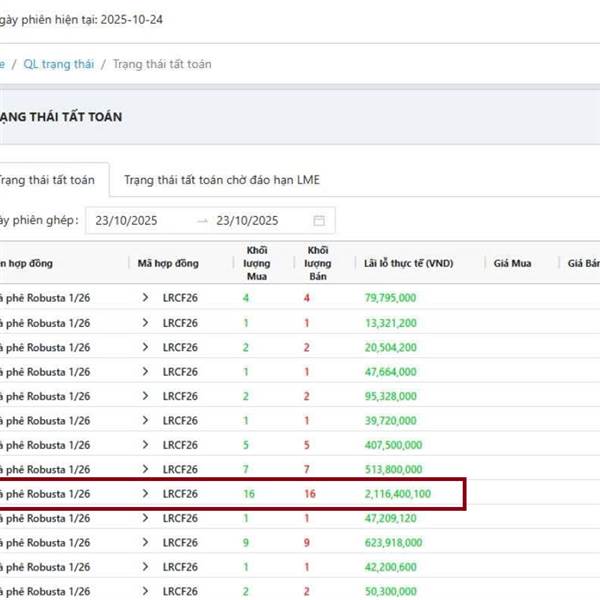Expand the row with profit 623,918,000
Viewport: 600px width, 600px height.
click(145, 543)
